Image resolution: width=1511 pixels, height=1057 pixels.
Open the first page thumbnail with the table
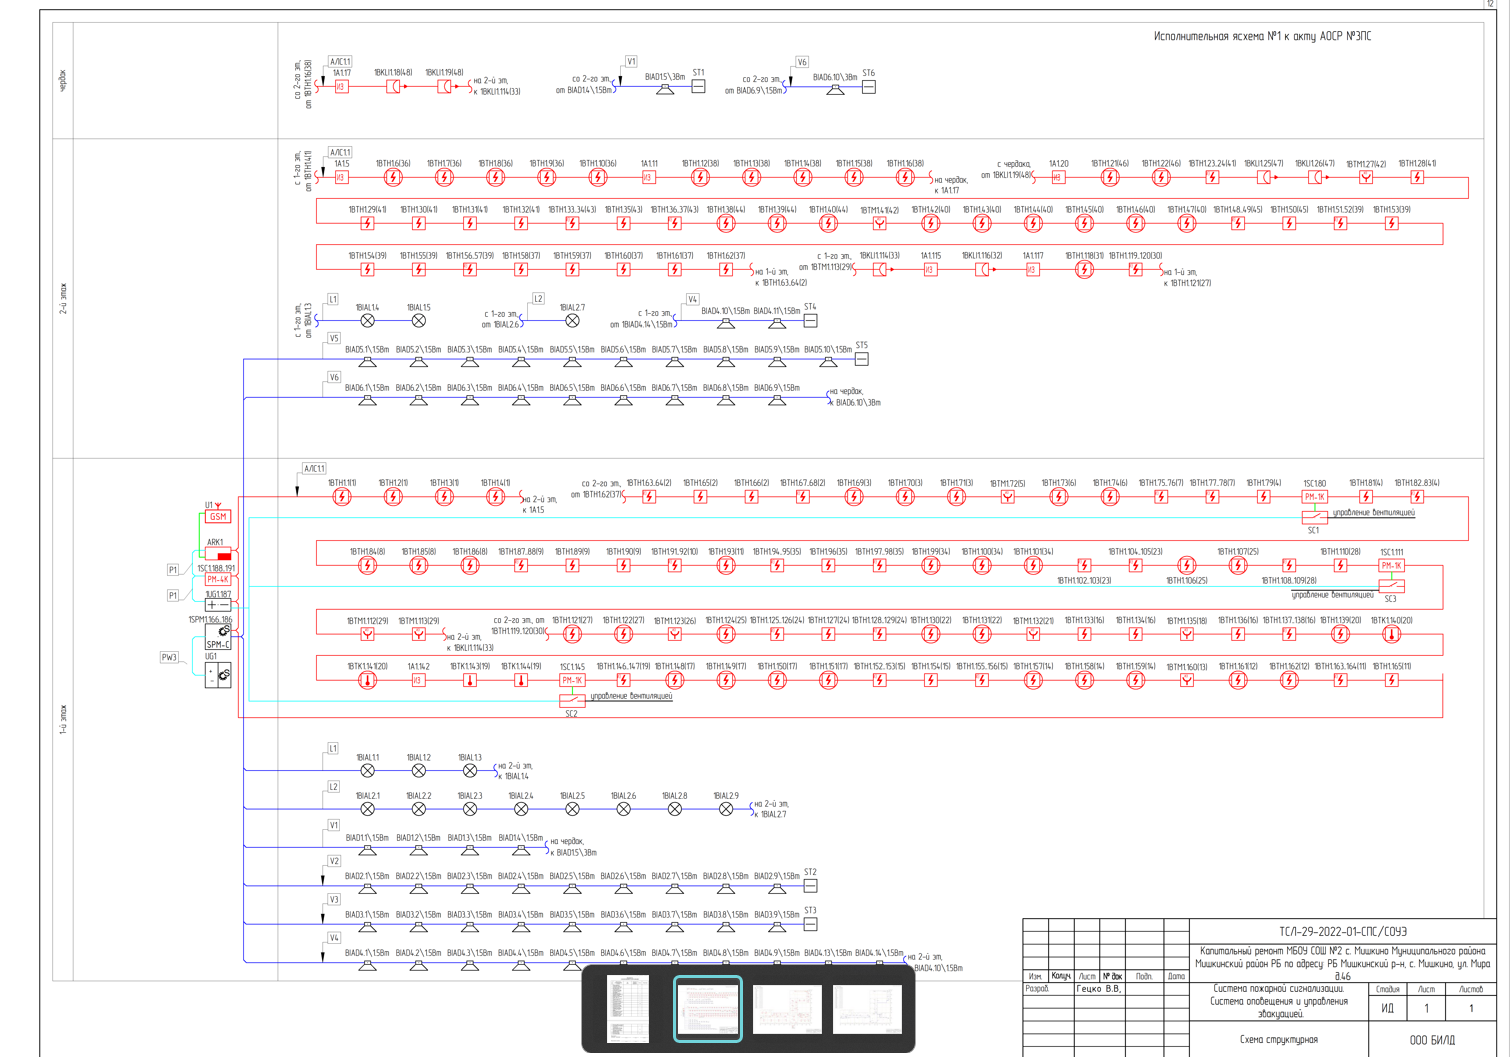628,1009
